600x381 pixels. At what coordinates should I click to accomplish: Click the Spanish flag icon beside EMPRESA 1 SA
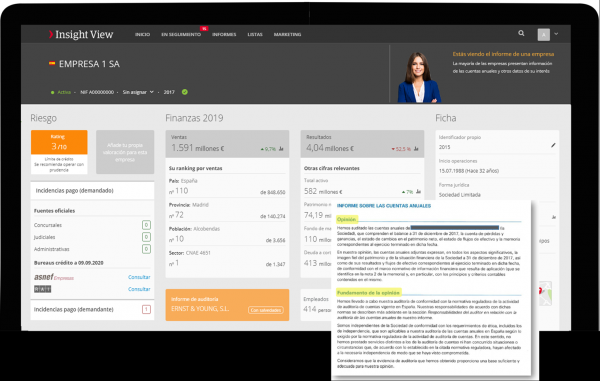click(52, 64)
